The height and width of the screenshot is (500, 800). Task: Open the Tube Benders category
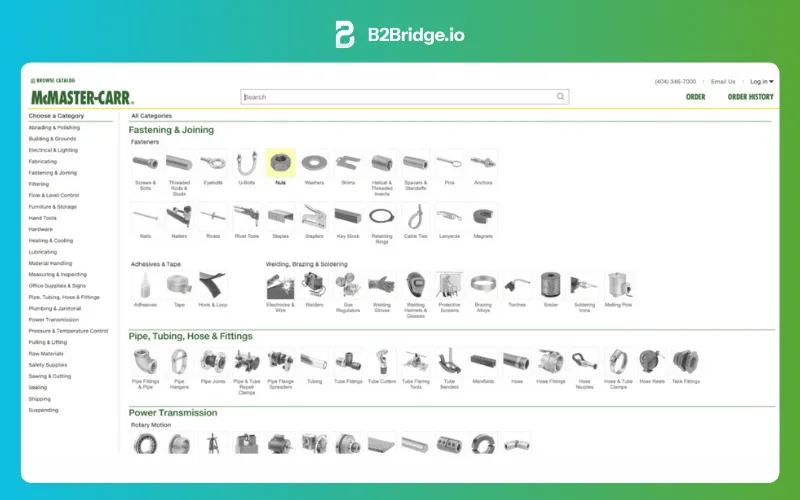pos(449,362)
